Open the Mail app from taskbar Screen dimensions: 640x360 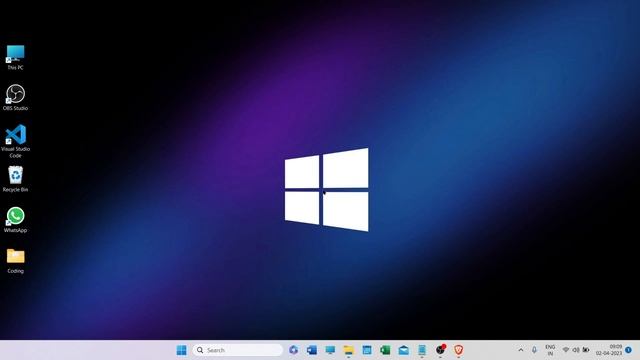[404, 350]
